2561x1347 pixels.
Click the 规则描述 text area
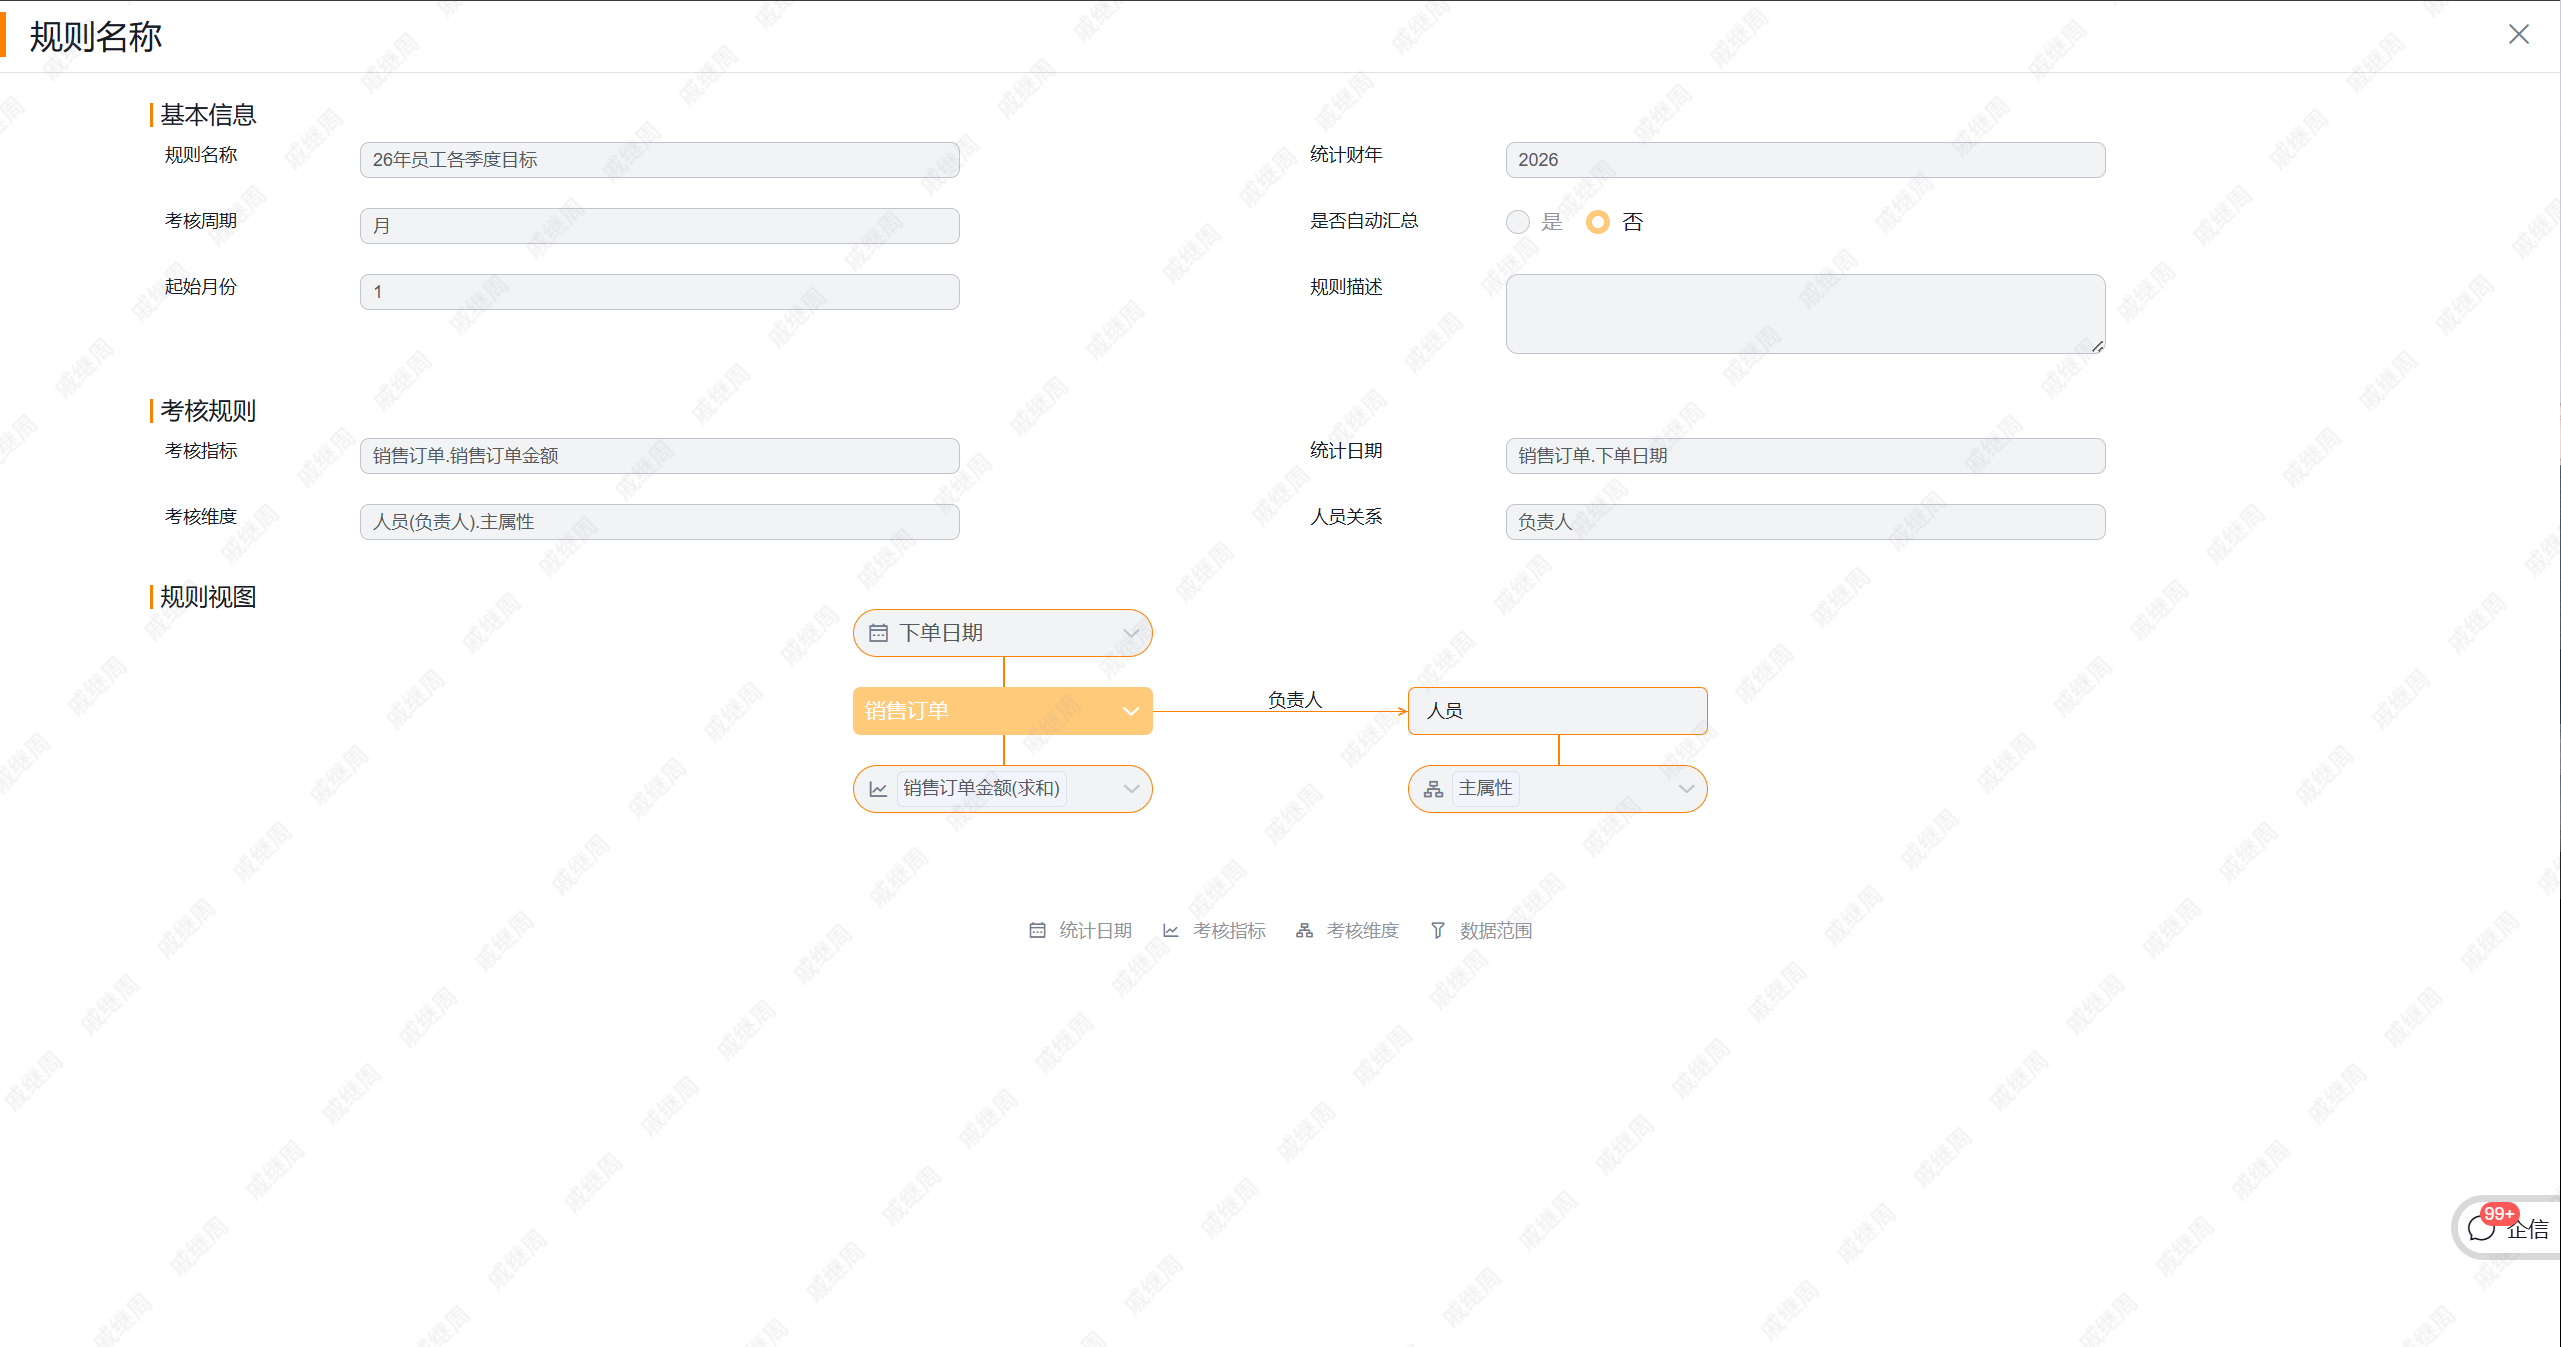tap(1805, 314)
